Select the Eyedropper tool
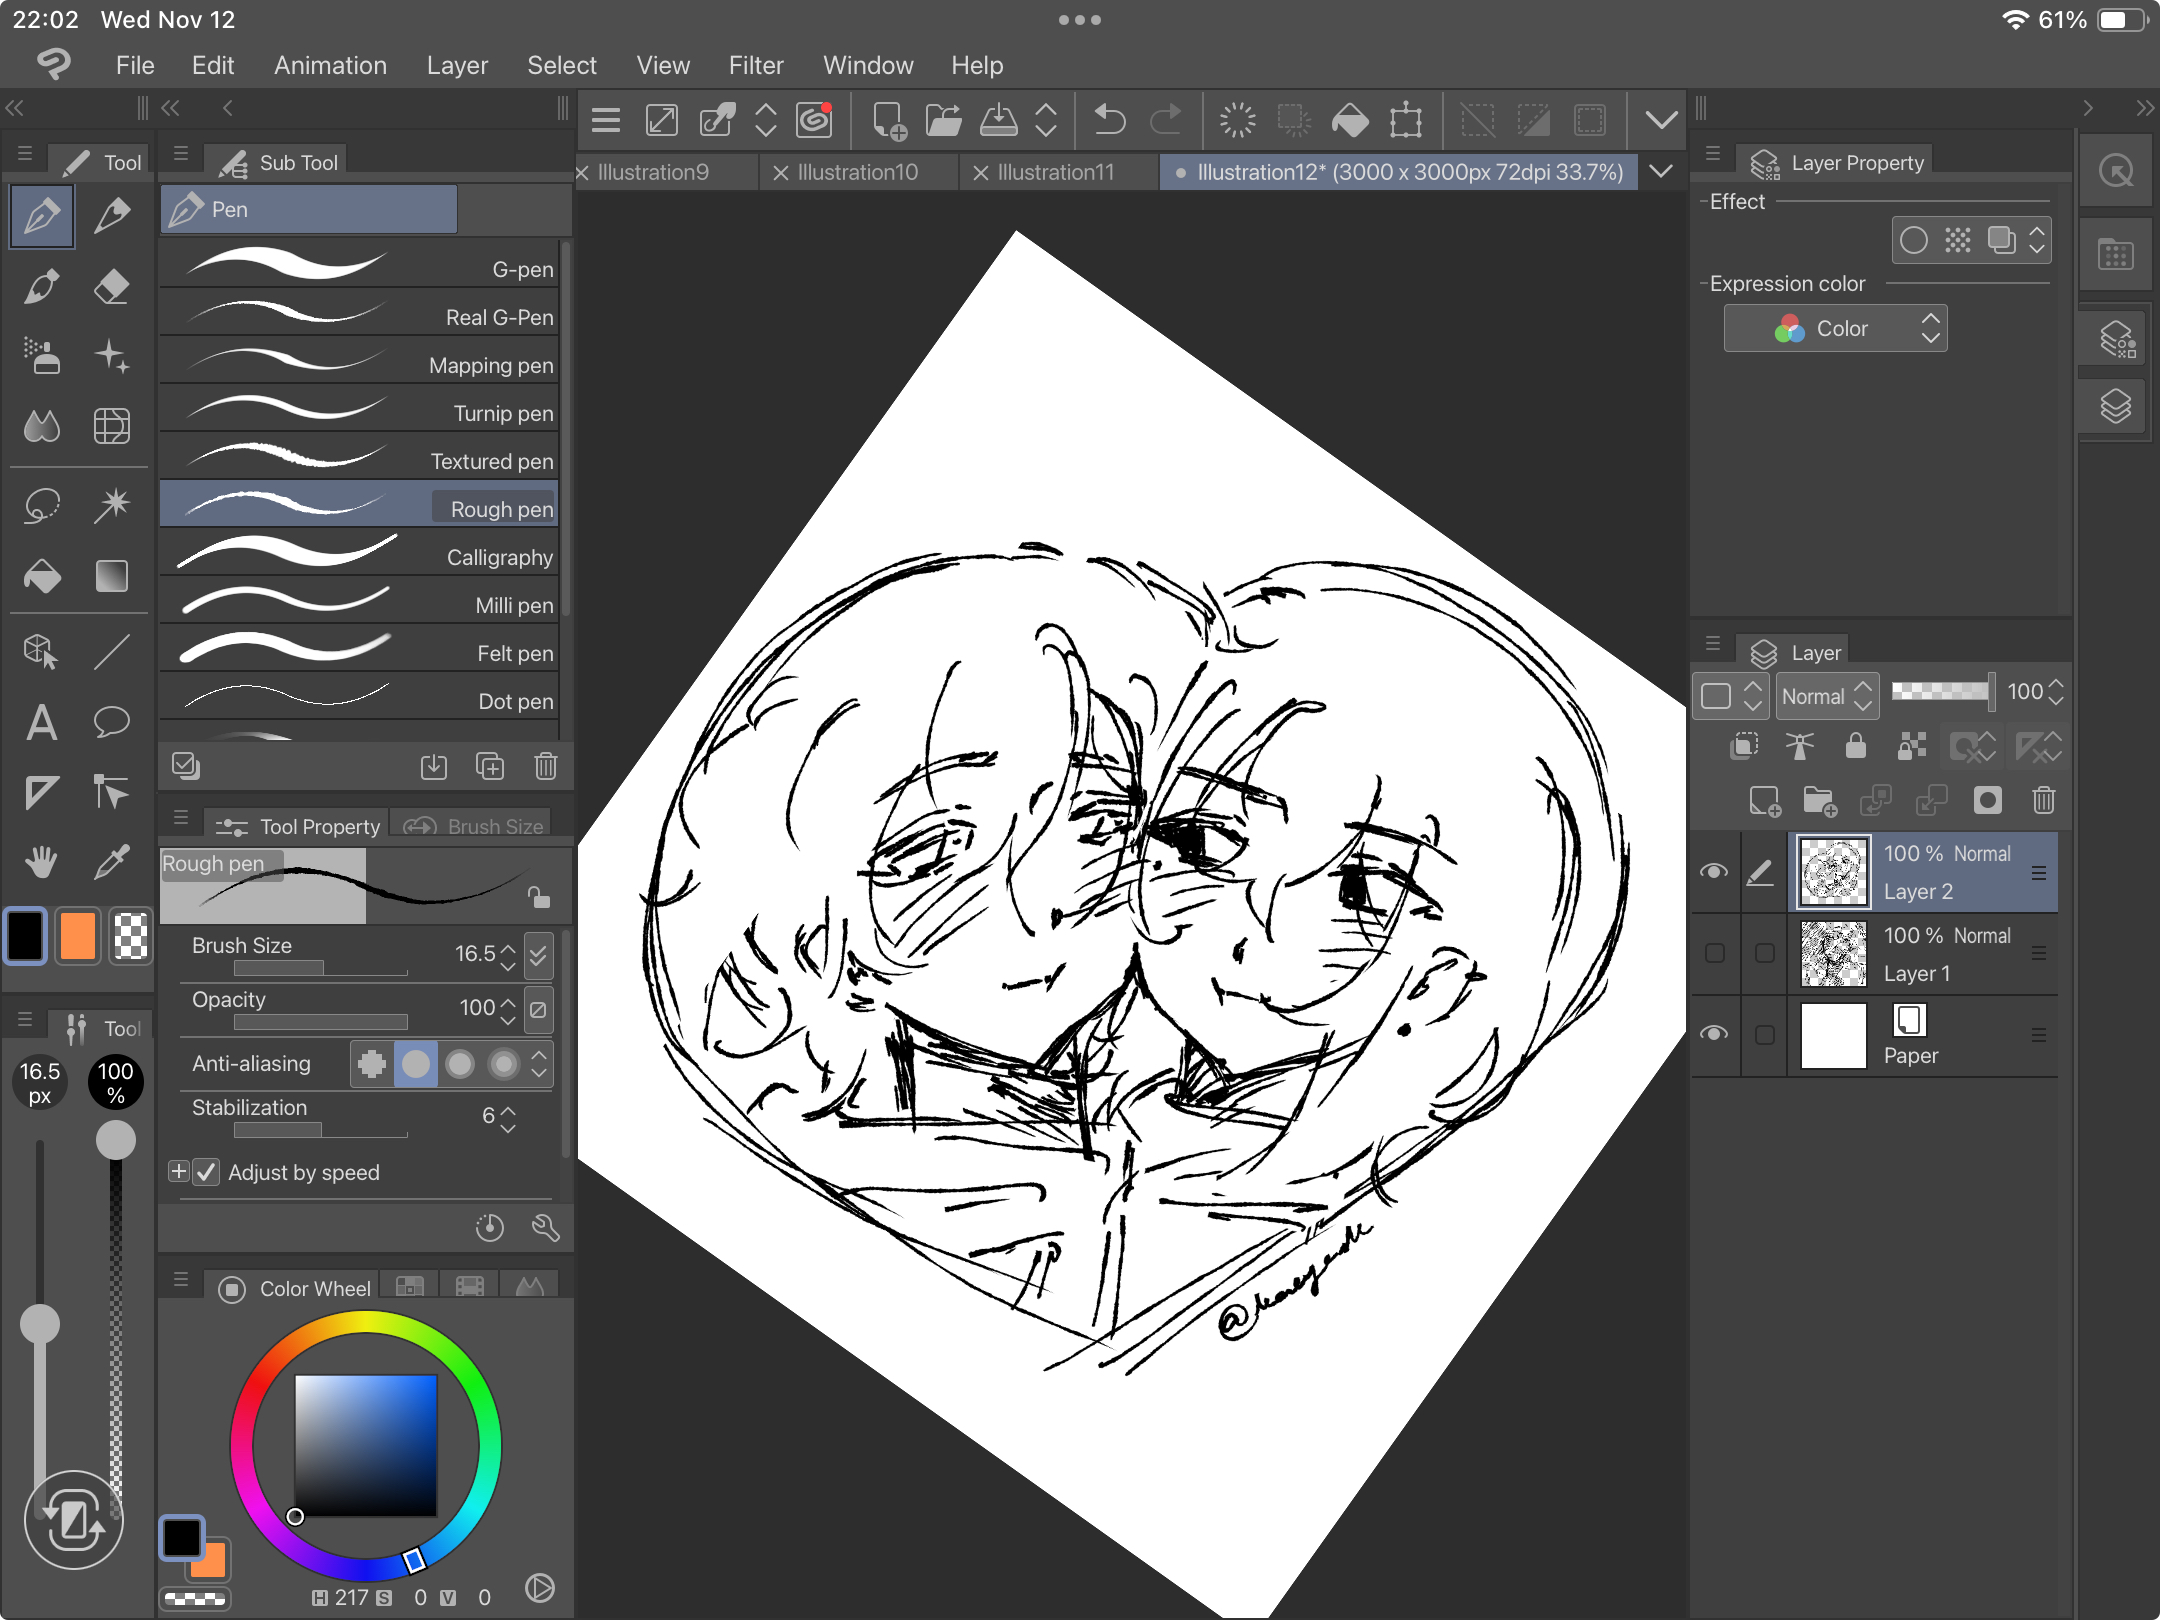 (111, 861)
